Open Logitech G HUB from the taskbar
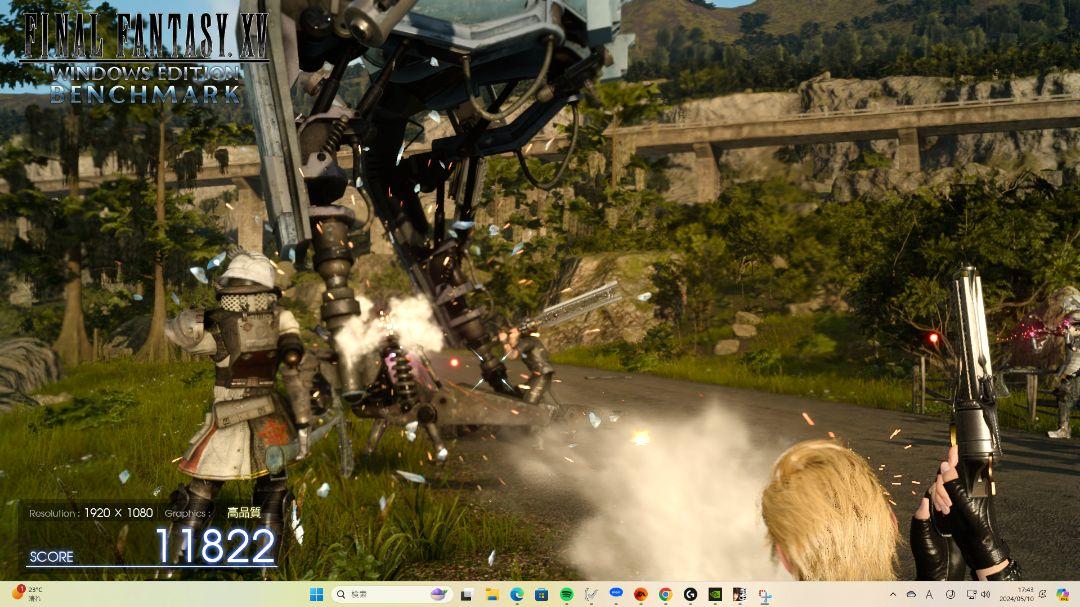The height and width of the screenshot is (607, 1080). (x=689, y=595)
